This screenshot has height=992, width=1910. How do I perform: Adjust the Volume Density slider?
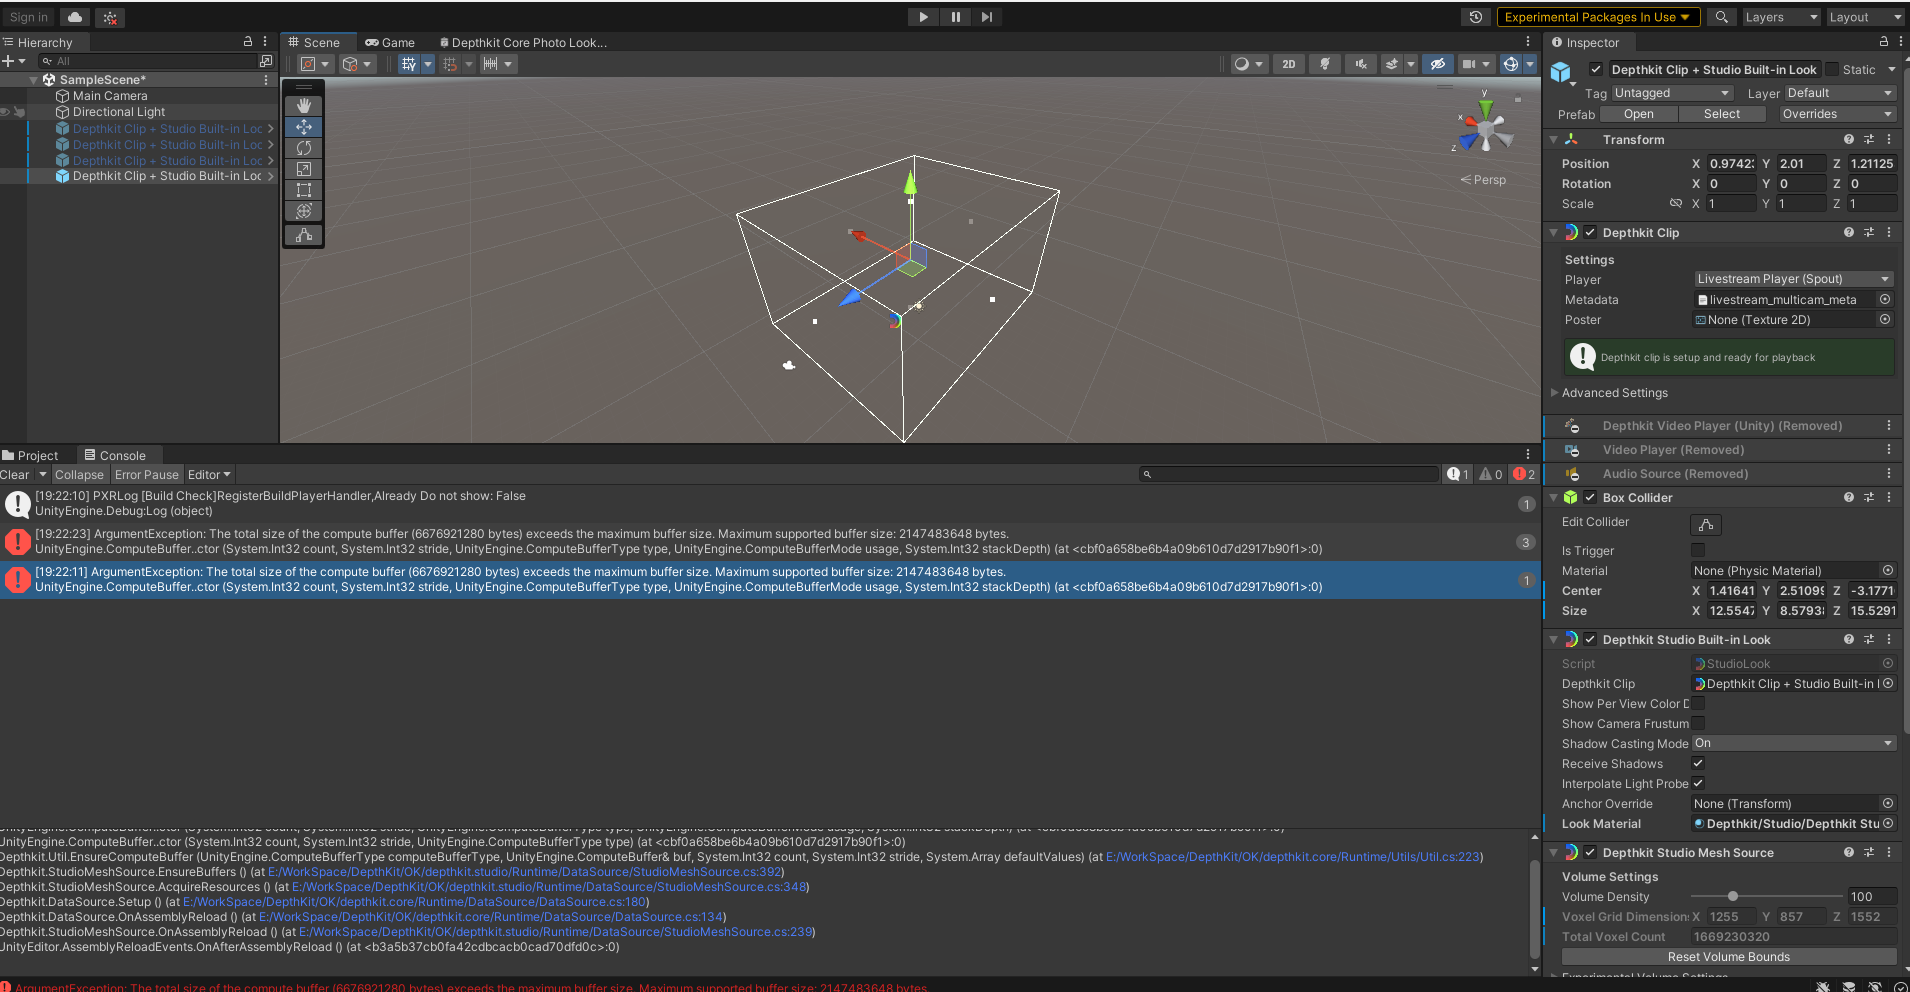point(1733,897)
